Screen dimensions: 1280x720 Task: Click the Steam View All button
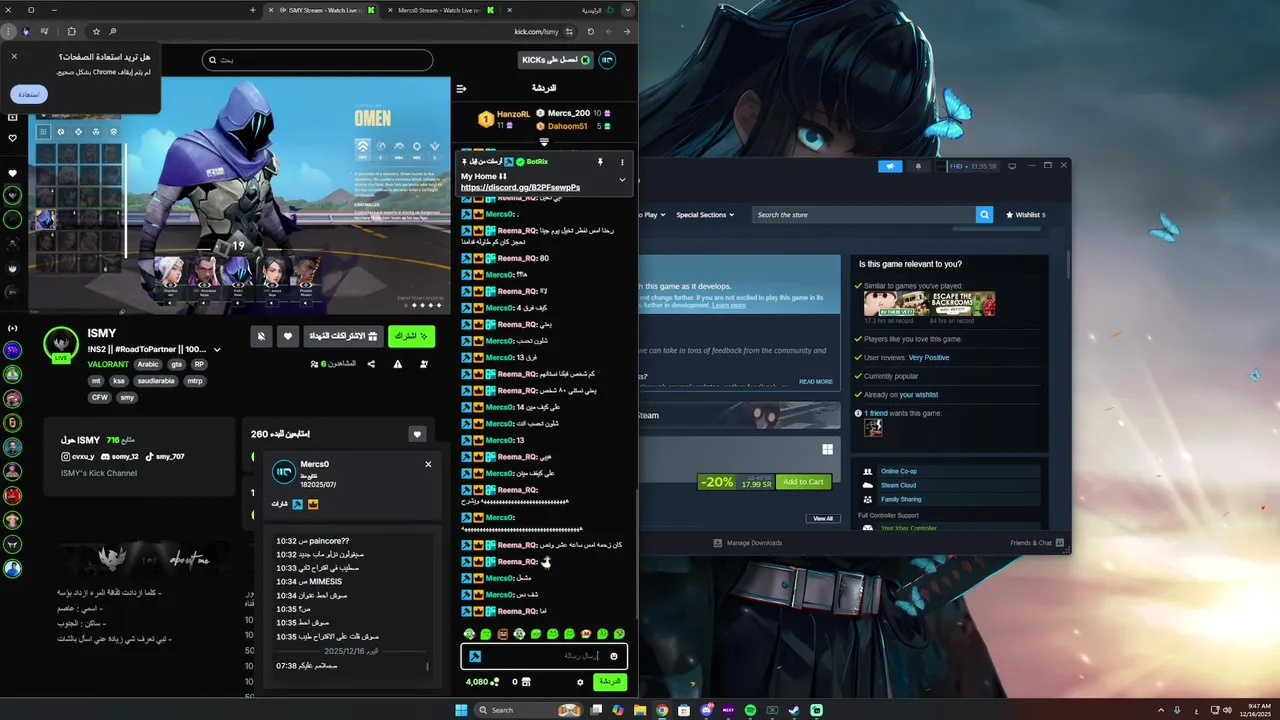click(x=823, y=518)
